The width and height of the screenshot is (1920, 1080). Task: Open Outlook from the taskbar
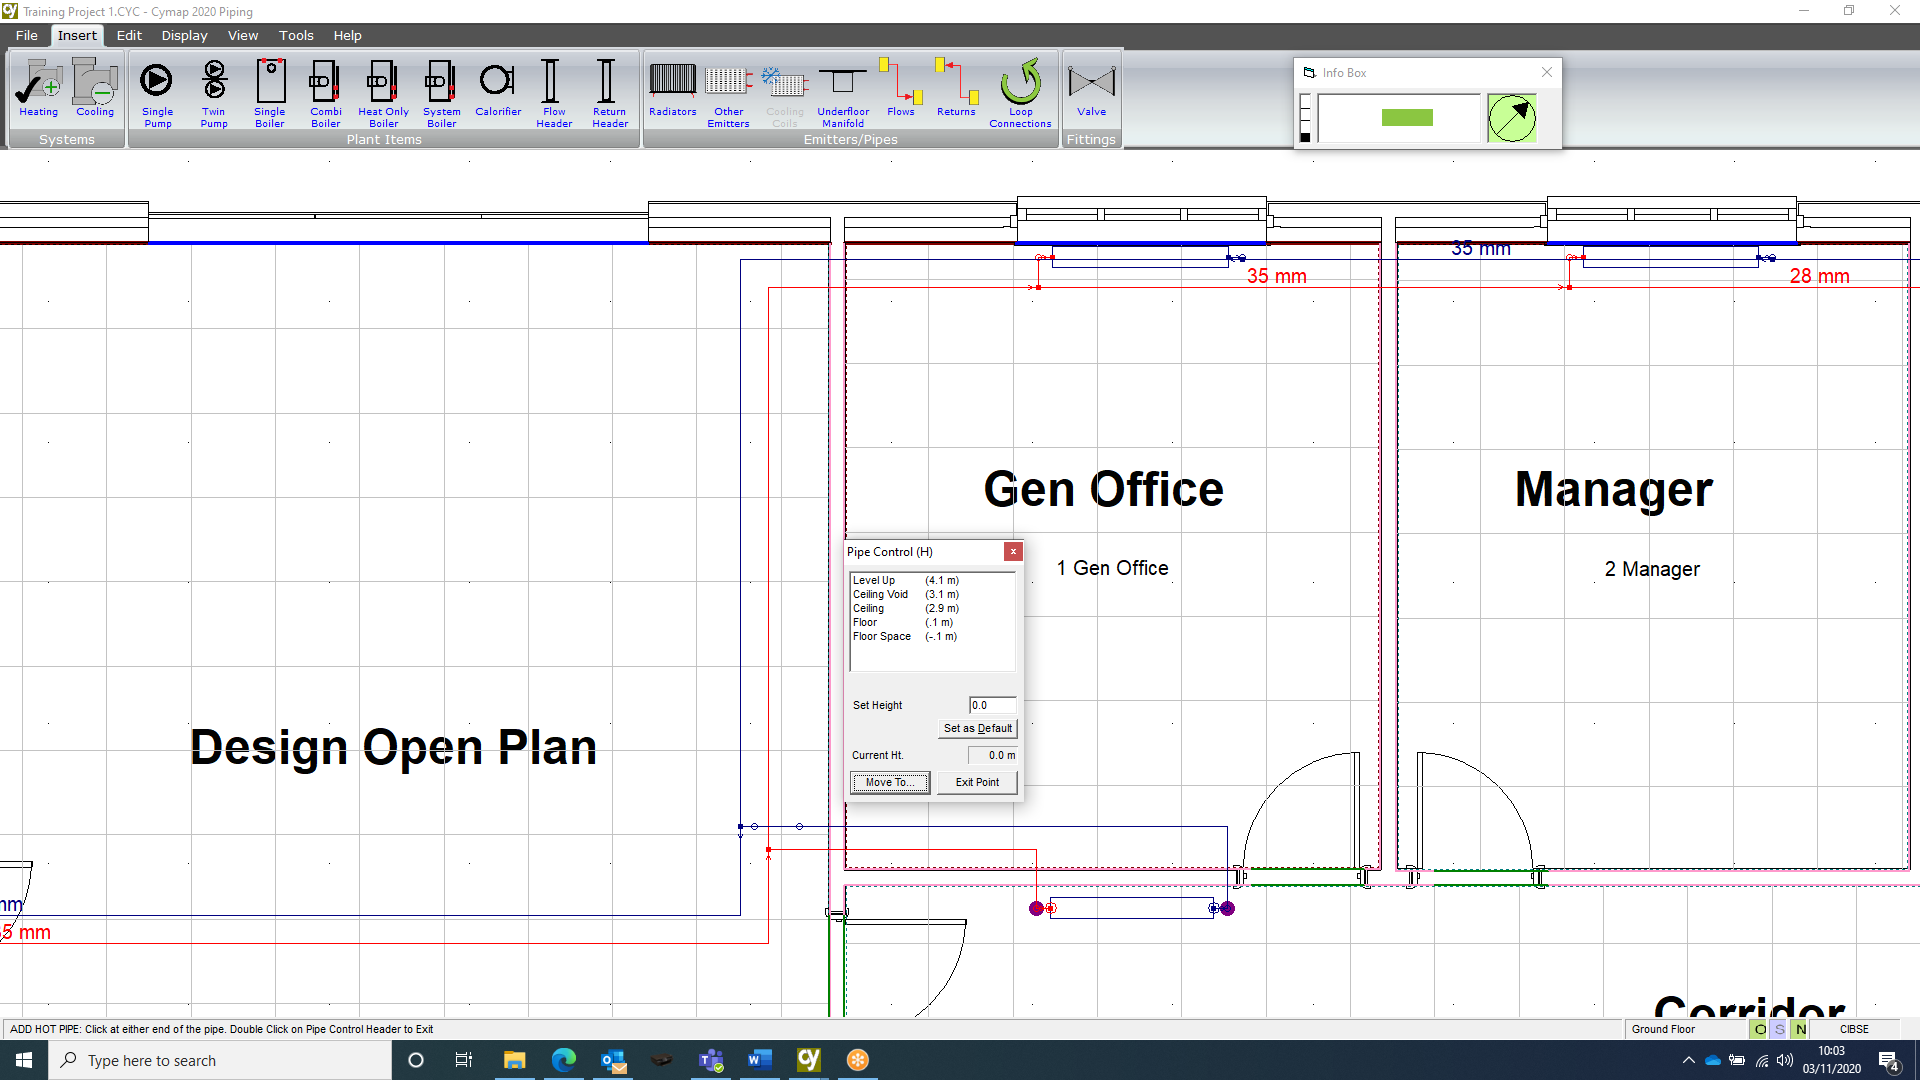pos(612,1060)
